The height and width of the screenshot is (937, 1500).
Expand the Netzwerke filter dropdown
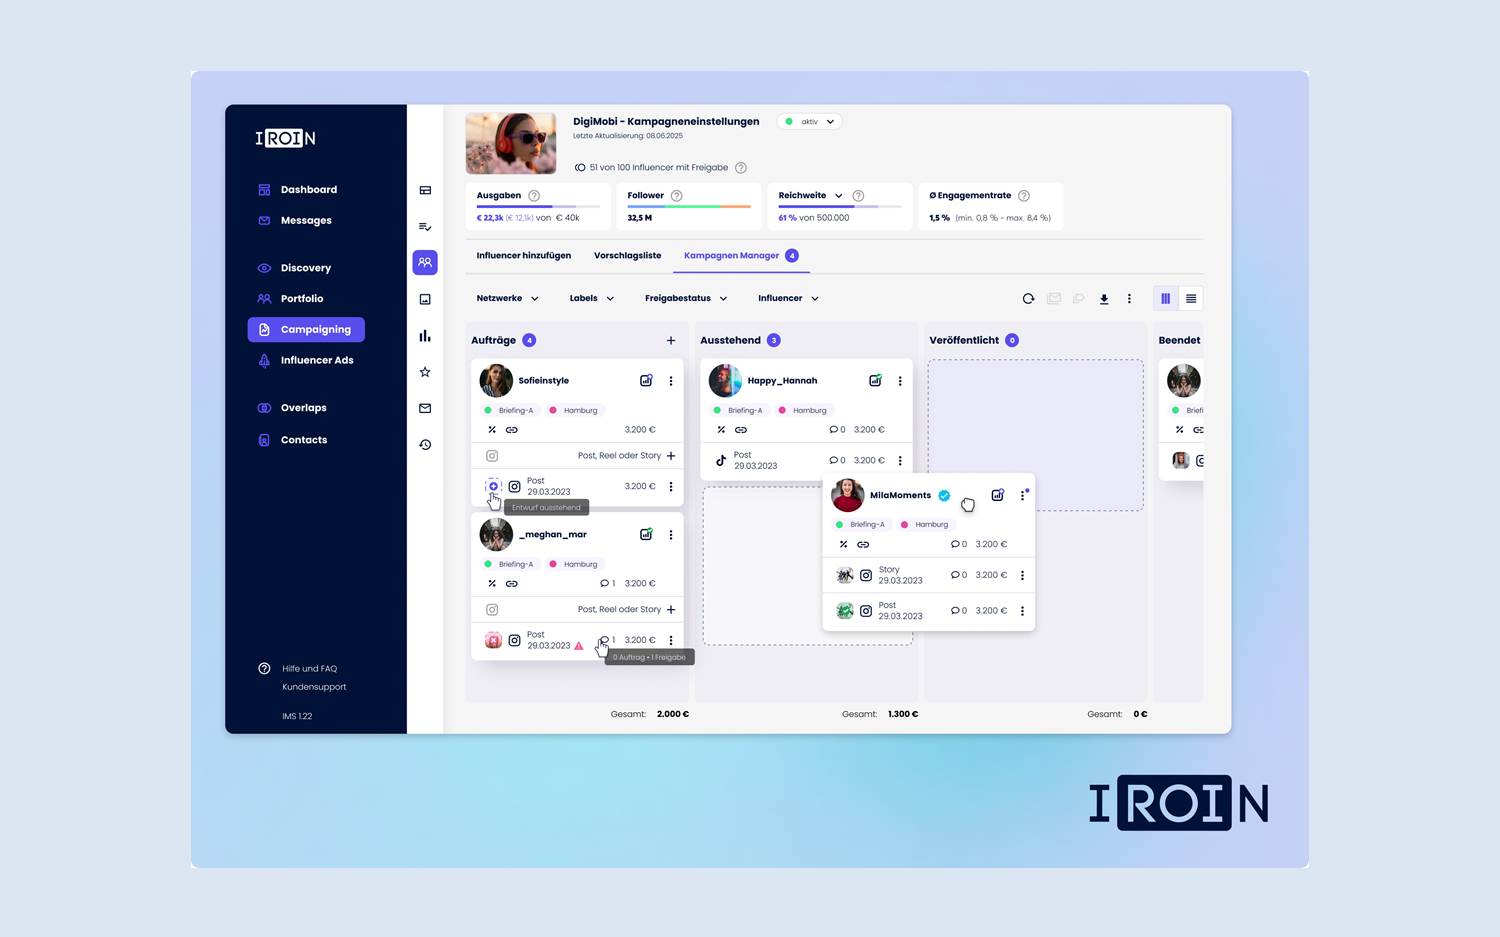(507, 299)
